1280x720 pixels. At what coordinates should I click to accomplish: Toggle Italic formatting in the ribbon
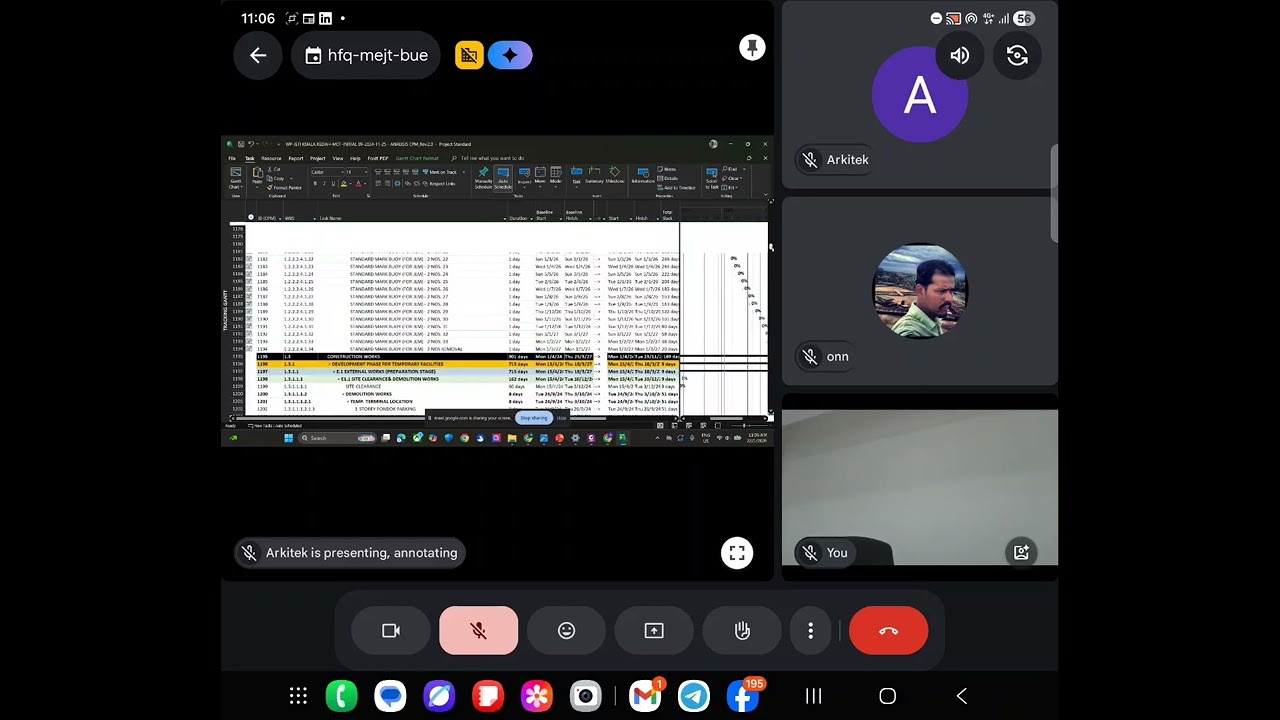point(324,184)
